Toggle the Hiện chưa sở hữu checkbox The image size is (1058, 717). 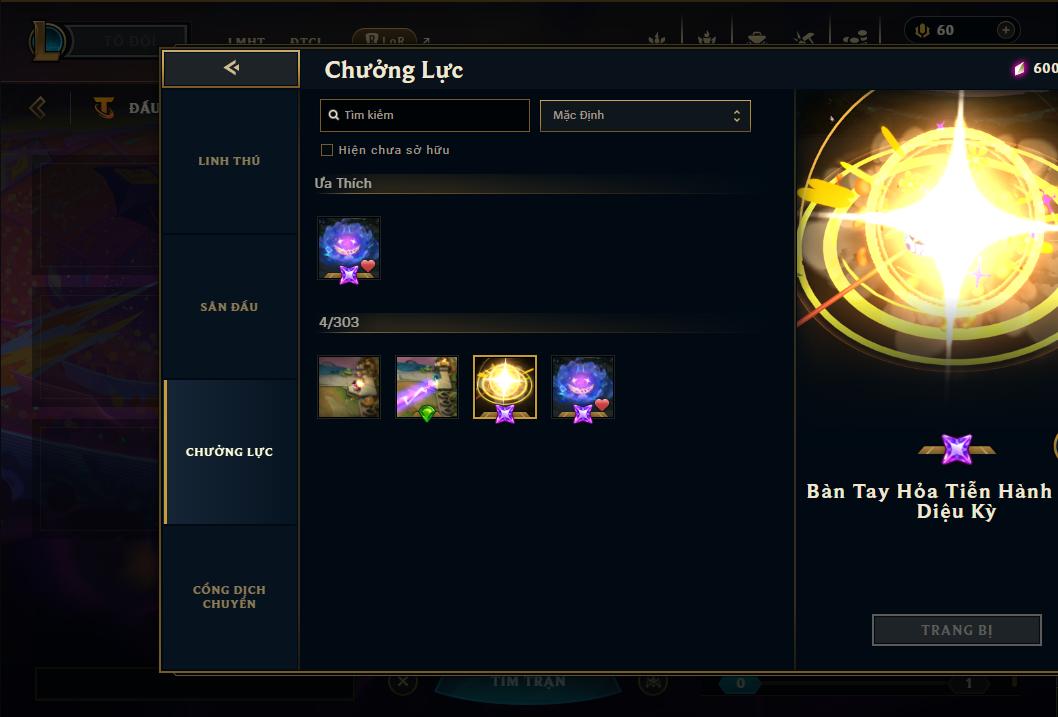coord(327,150)
